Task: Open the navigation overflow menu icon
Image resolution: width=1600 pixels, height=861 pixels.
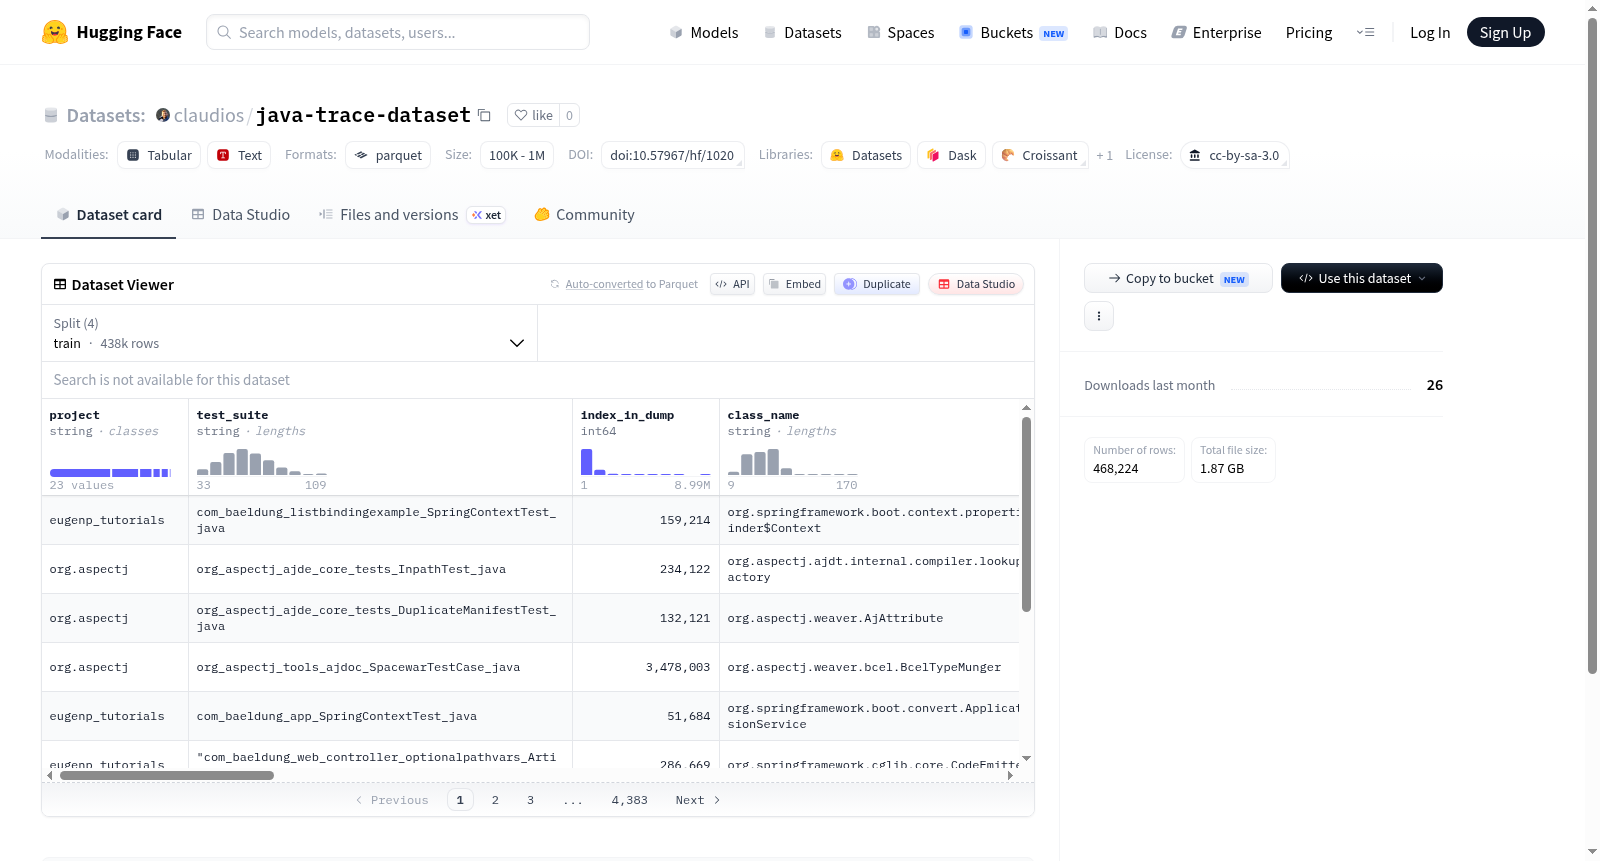Action: 1365,32
